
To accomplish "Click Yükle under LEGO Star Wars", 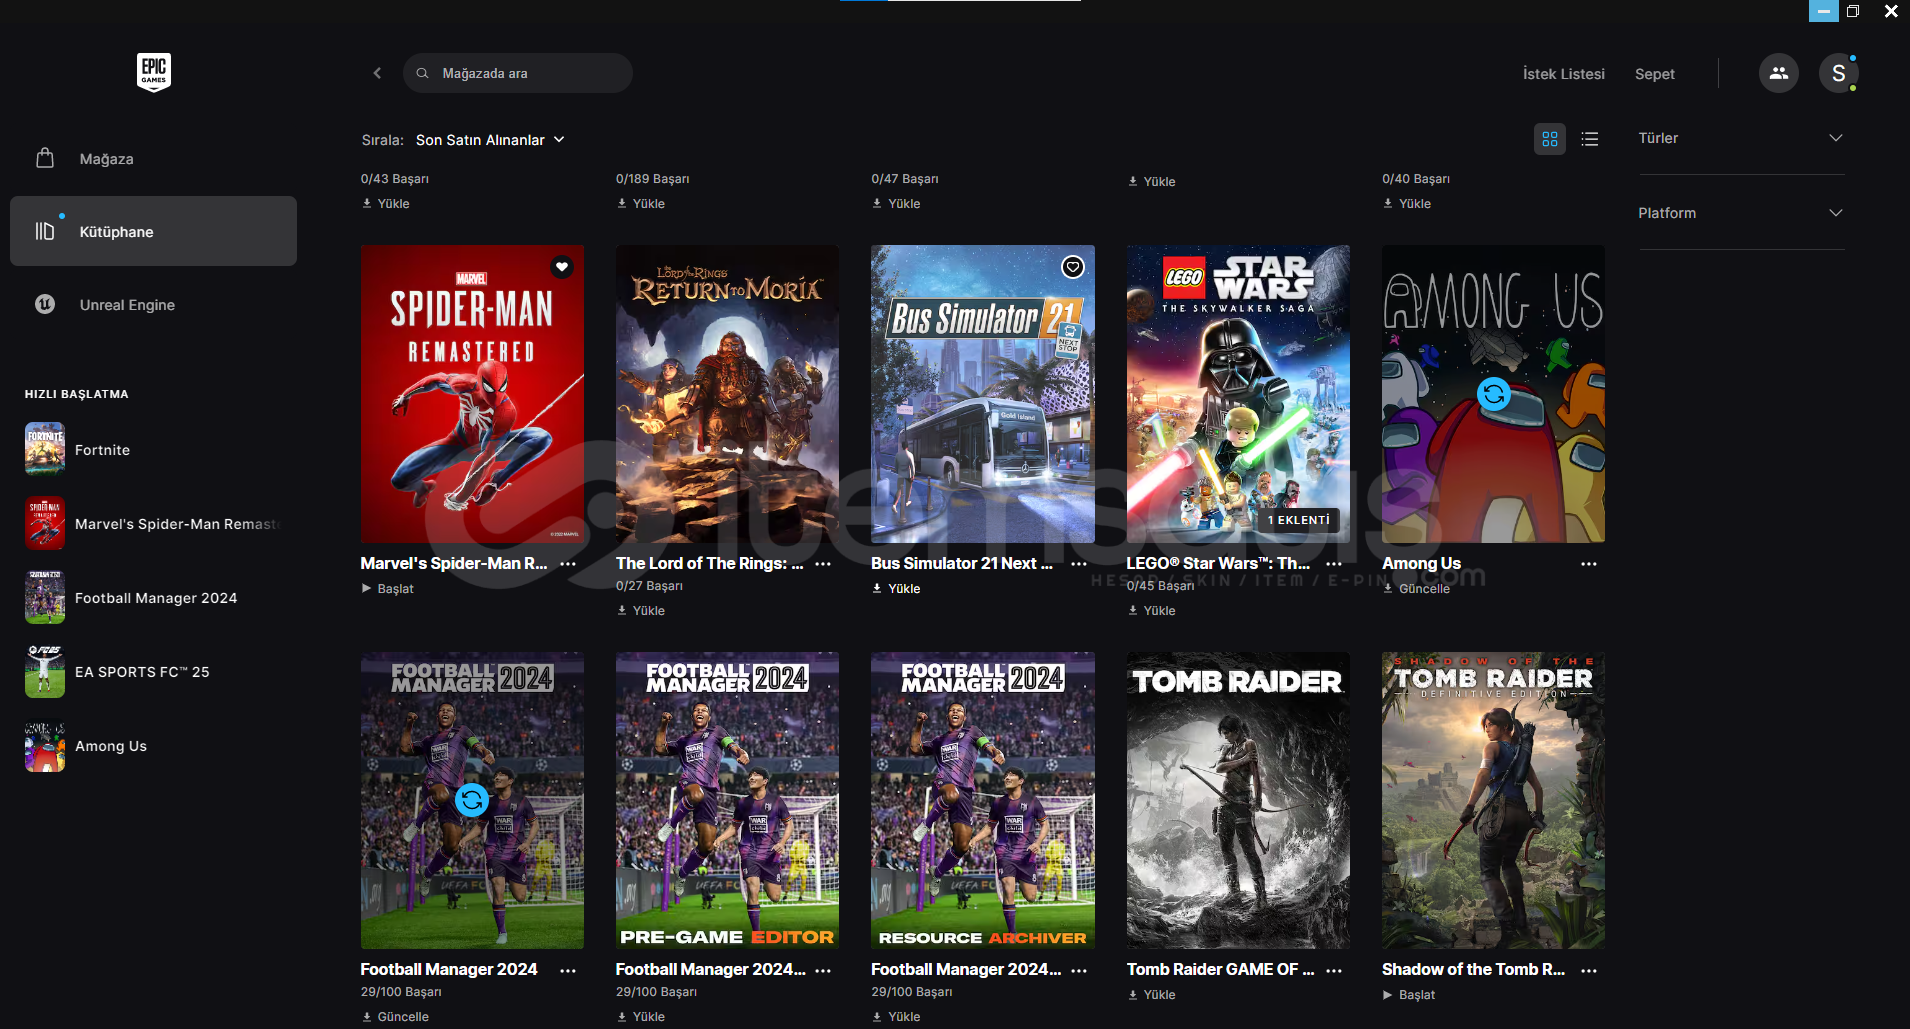I will tap(1152, 611).
